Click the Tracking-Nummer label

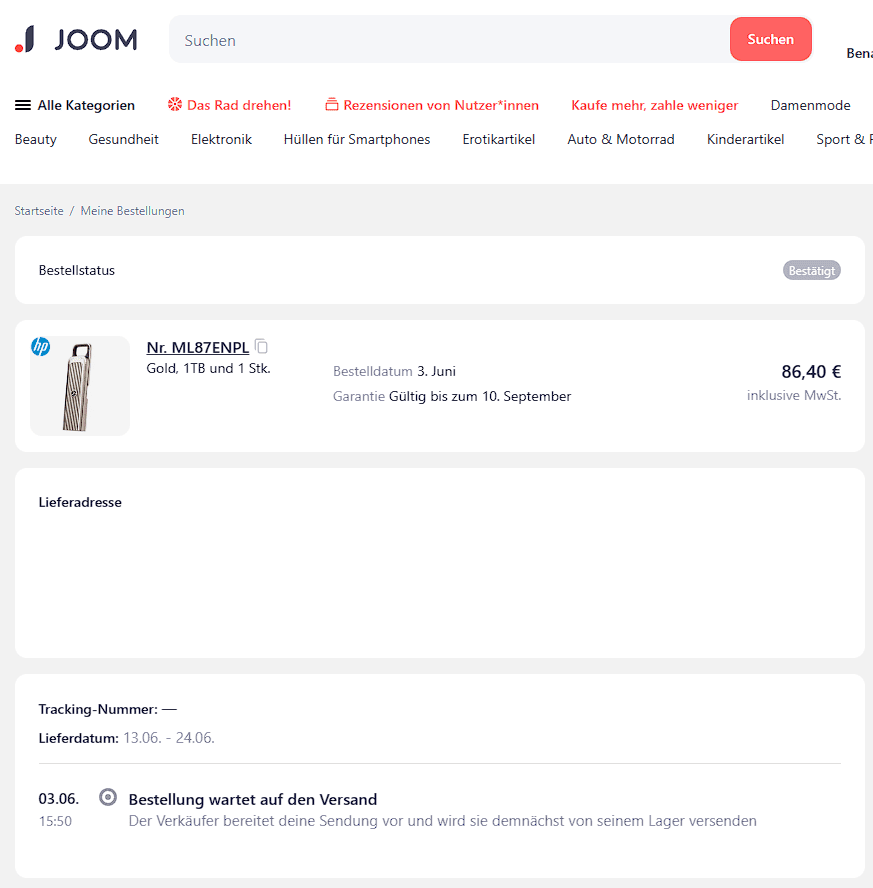pyautogui.click(x=98, y=709)
